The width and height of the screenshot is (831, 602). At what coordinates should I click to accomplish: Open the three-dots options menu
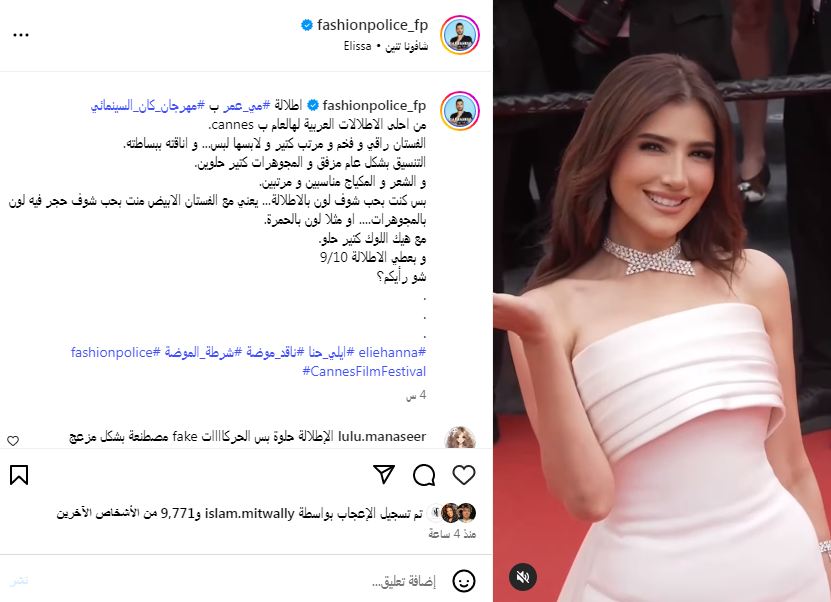point(21,35)
